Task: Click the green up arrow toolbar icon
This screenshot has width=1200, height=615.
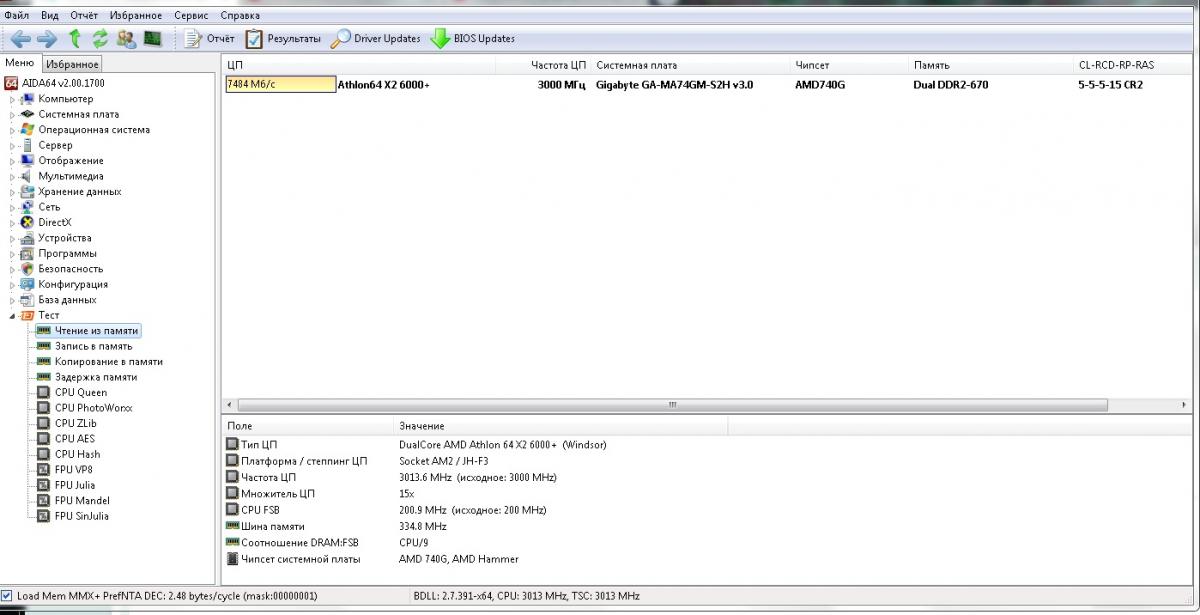Action: [75, 39]
